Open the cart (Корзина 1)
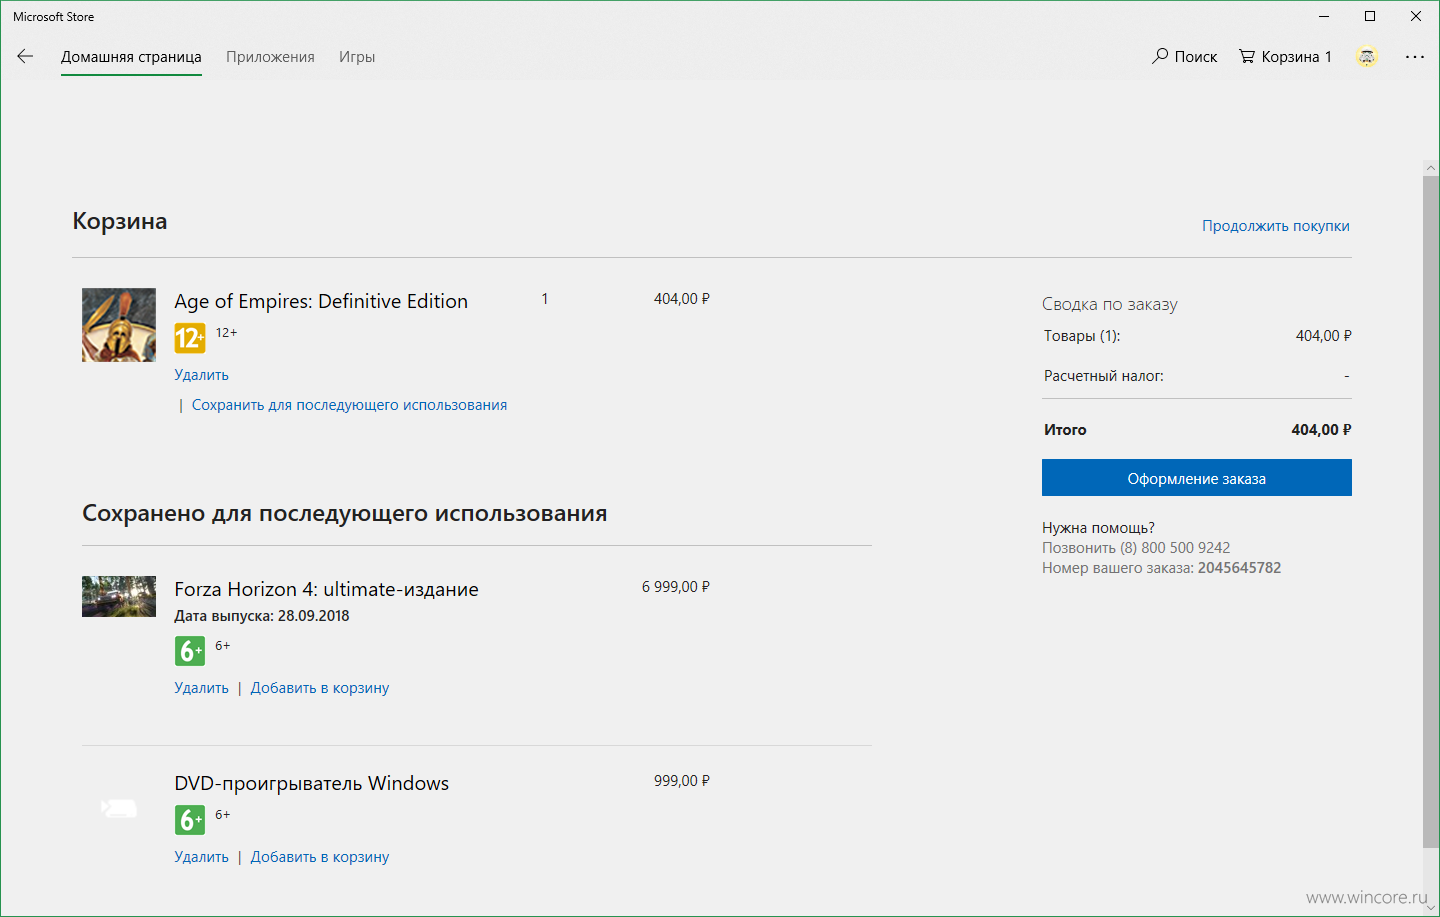 pos(1285,57)
